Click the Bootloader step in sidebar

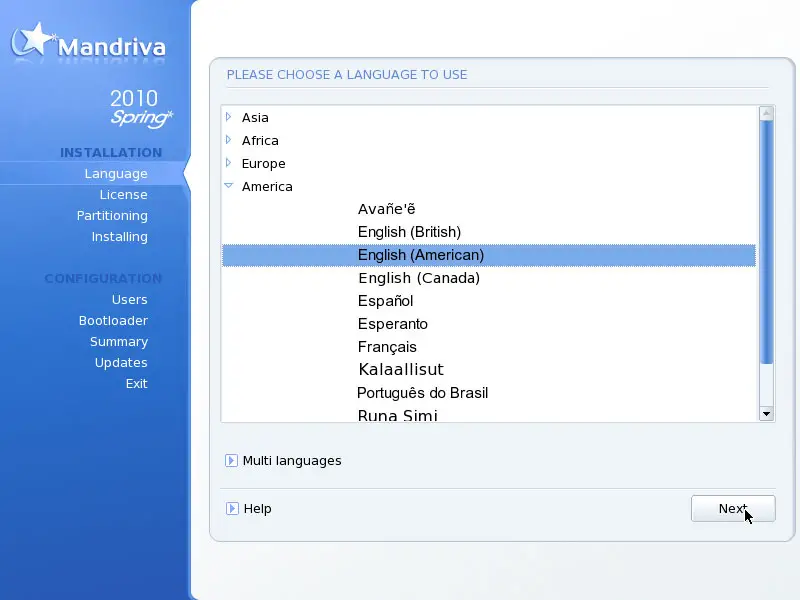coord(113,320)
